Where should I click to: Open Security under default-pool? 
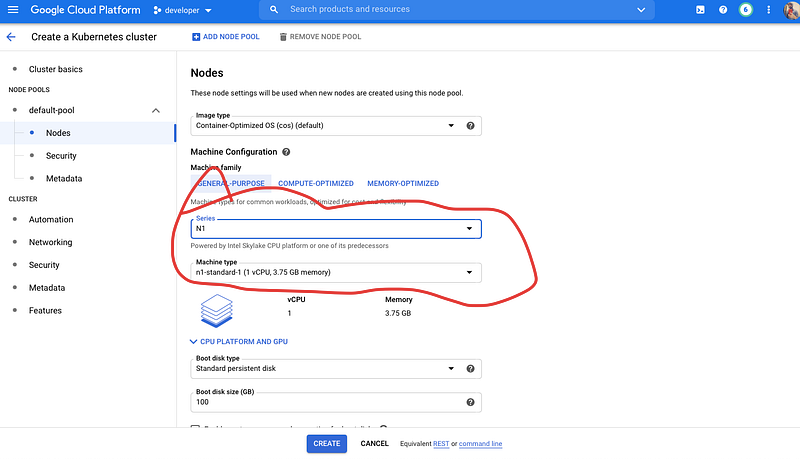click(61, 156)
